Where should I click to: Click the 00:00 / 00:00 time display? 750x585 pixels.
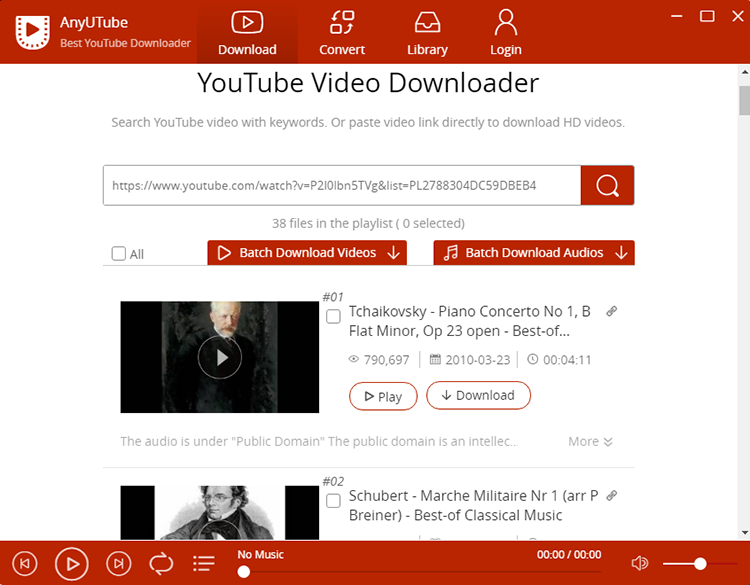tap(569, 554)
